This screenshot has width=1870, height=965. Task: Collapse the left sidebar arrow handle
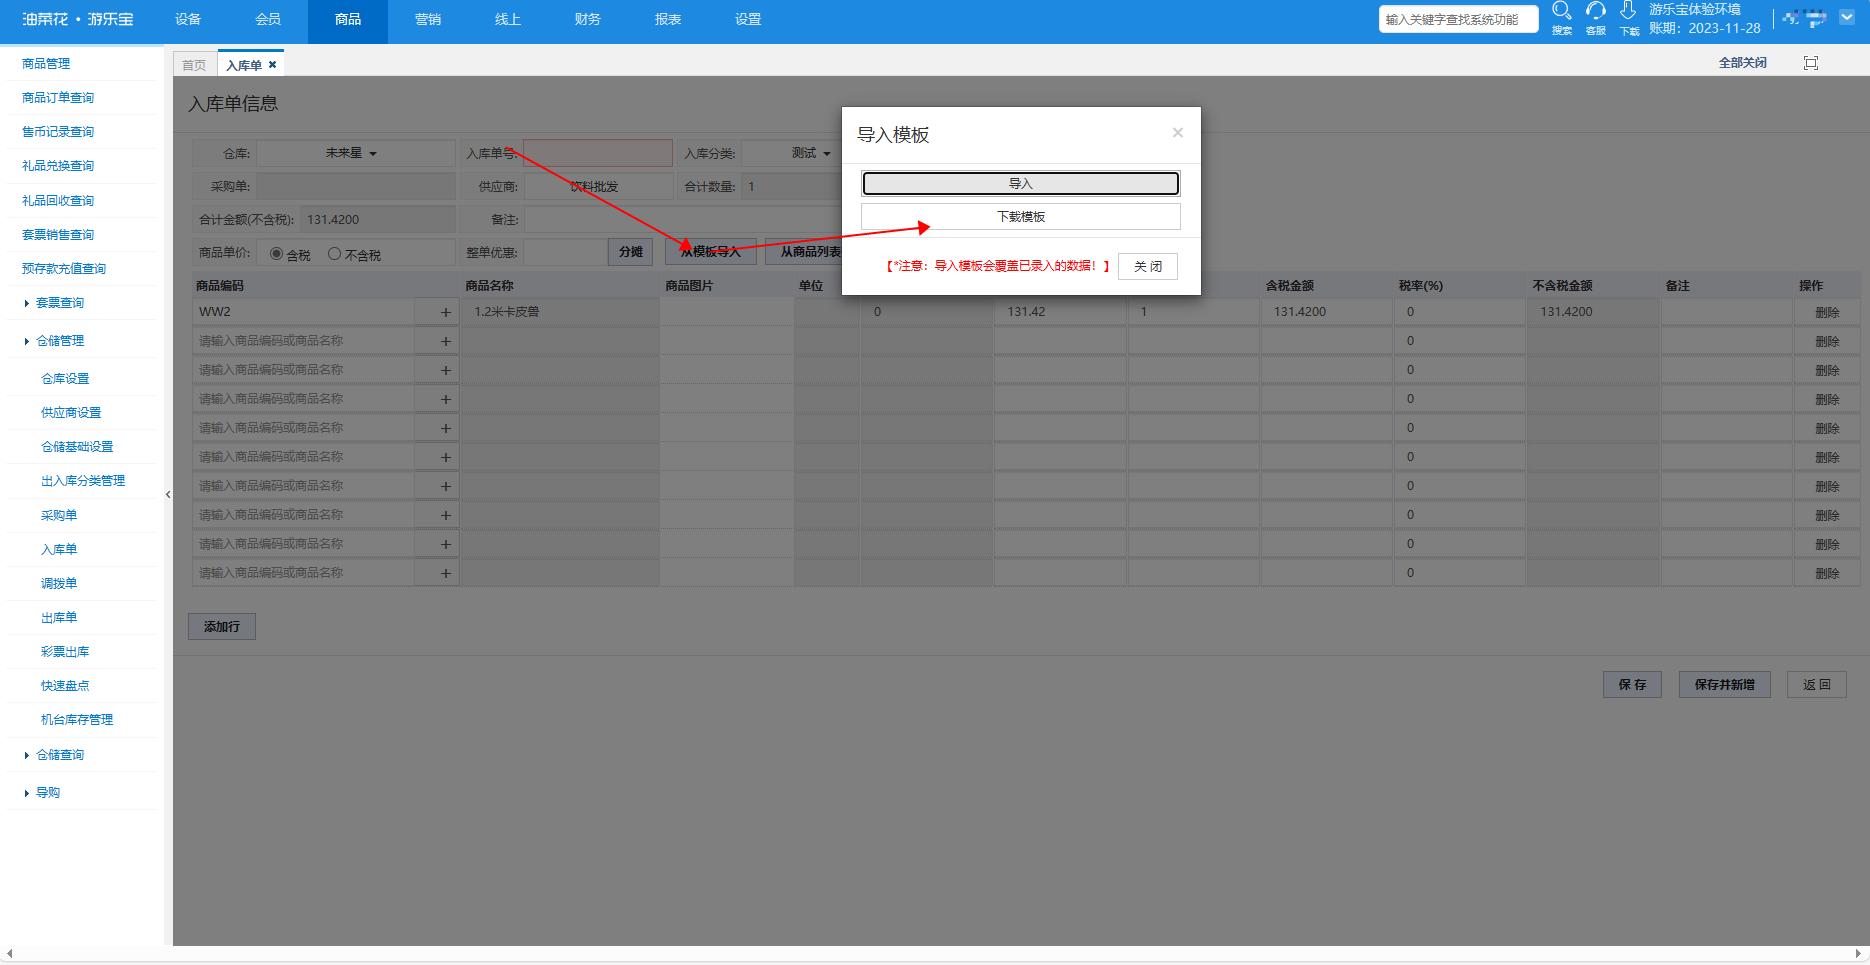click(168, 494)
